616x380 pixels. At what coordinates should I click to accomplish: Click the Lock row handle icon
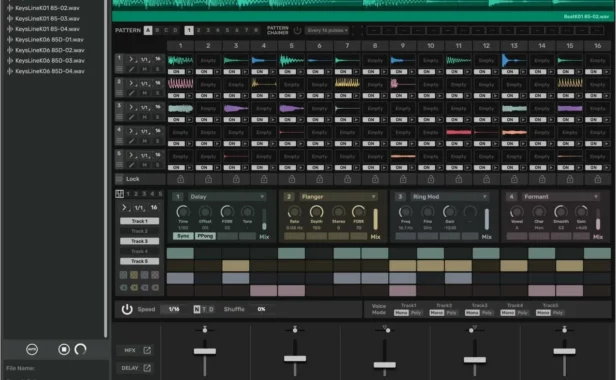coord(119,179)
